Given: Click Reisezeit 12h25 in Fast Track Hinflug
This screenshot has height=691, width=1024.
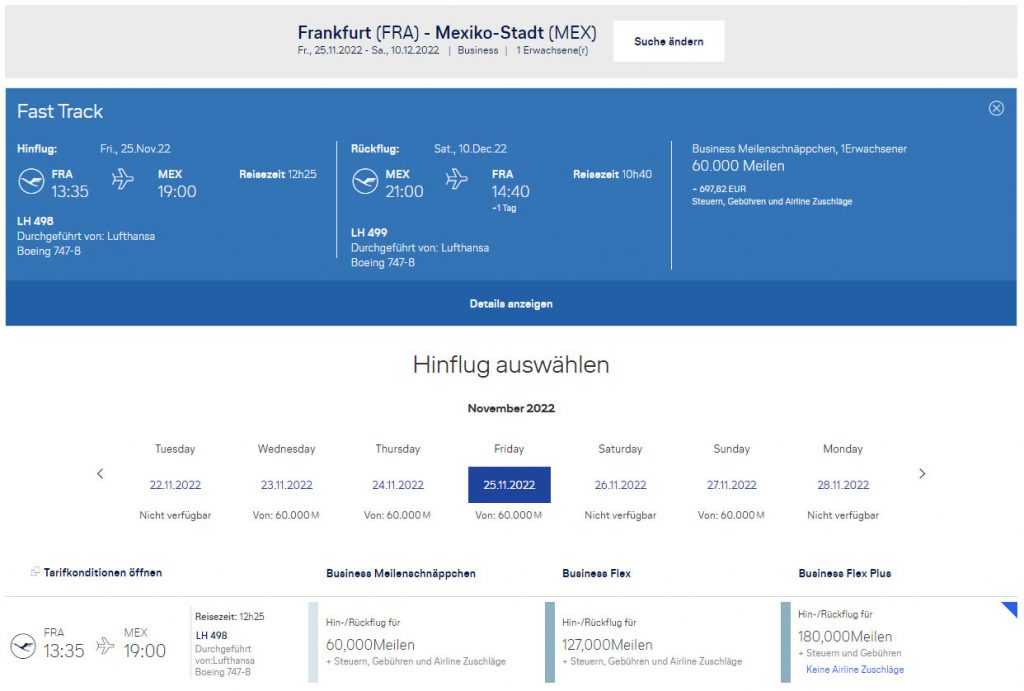Looking at the screenshot, I should (x=278, y=174).
